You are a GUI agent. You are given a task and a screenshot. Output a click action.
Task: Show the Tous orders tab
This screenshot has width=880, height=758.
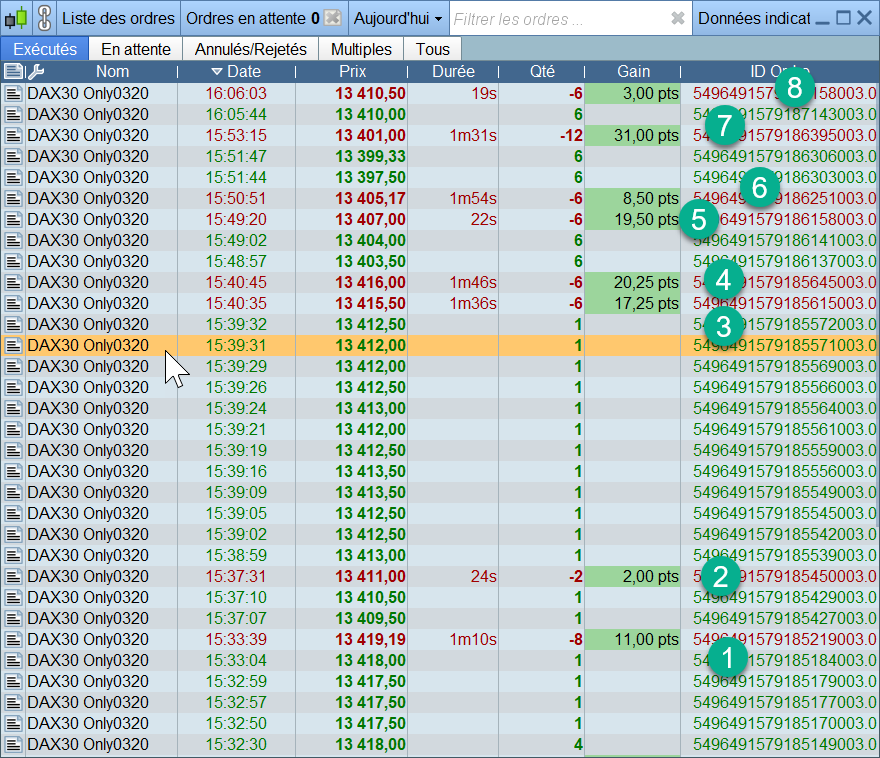(432, 49)
